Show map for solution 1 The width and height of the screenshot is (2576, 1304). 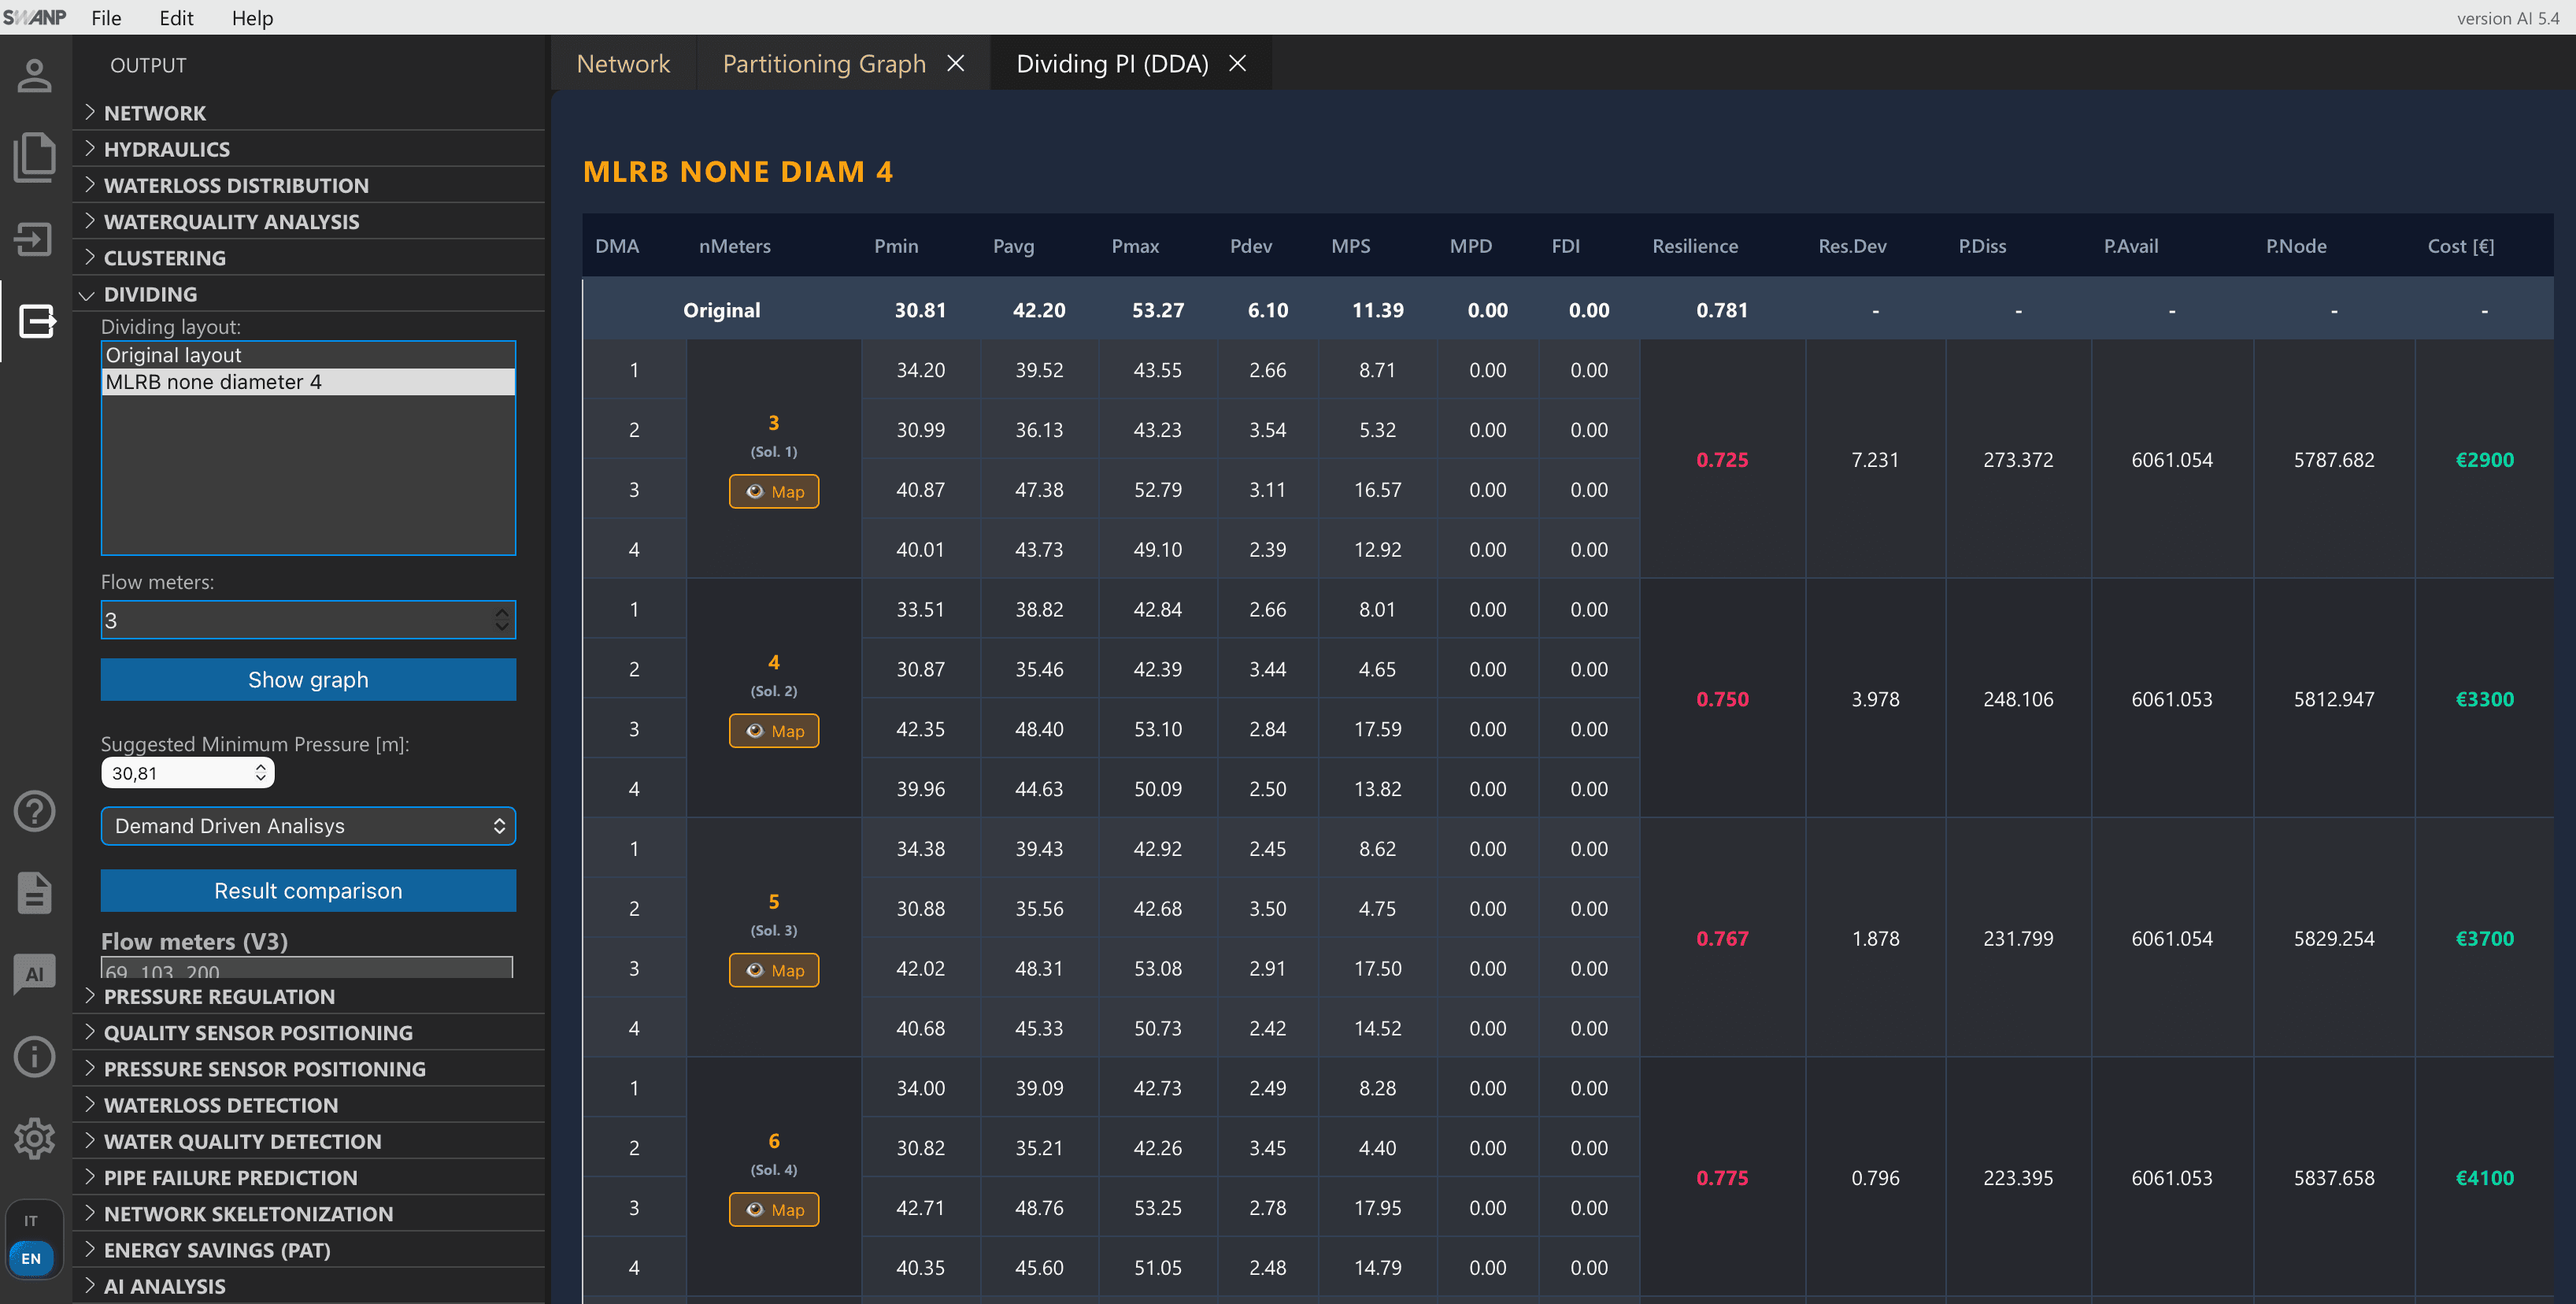coord(774,491)
